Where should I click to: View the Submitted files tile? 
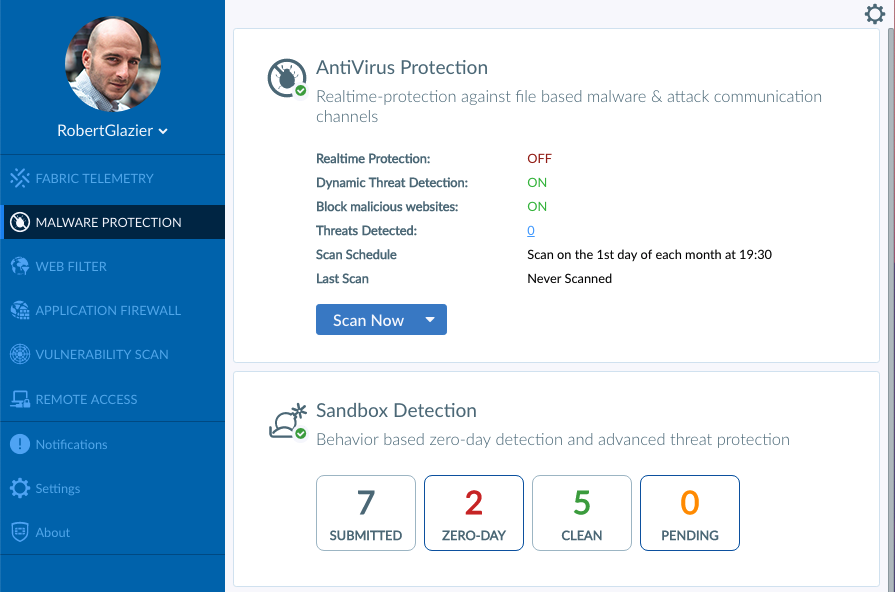366,513
